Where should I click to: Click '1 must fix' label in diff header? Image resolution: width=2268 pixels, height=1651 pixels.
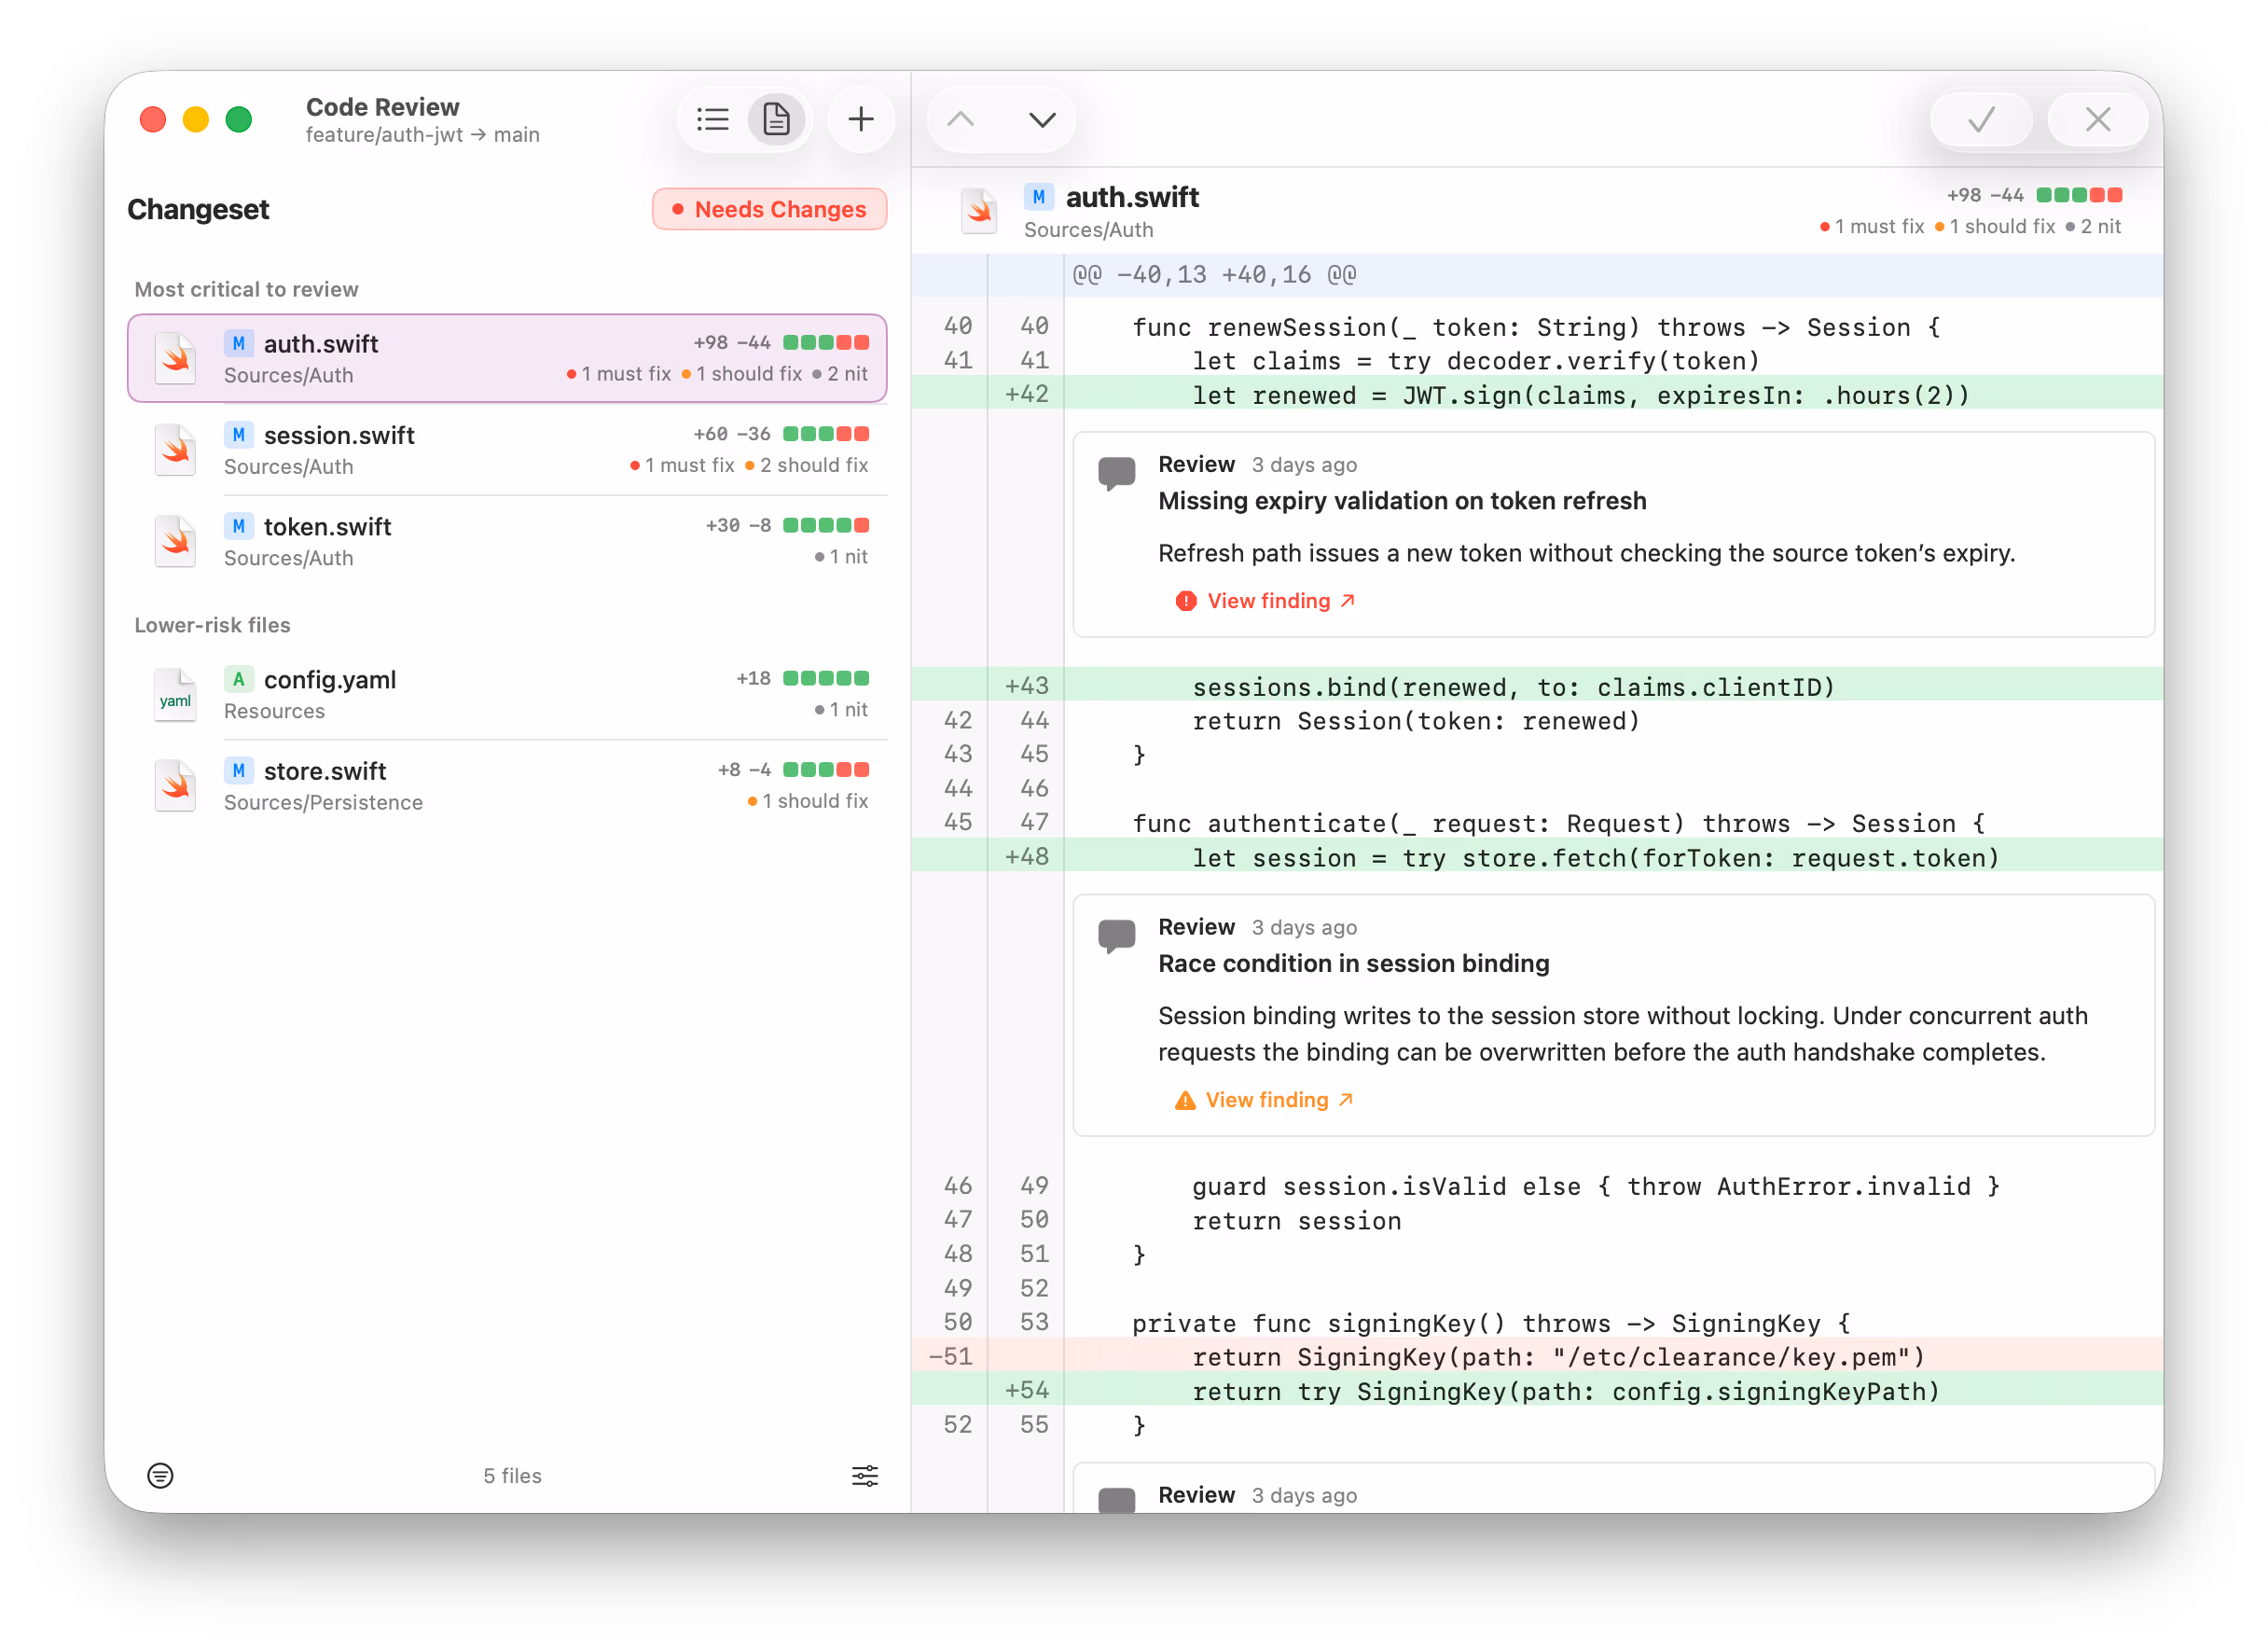[1871, 226]
